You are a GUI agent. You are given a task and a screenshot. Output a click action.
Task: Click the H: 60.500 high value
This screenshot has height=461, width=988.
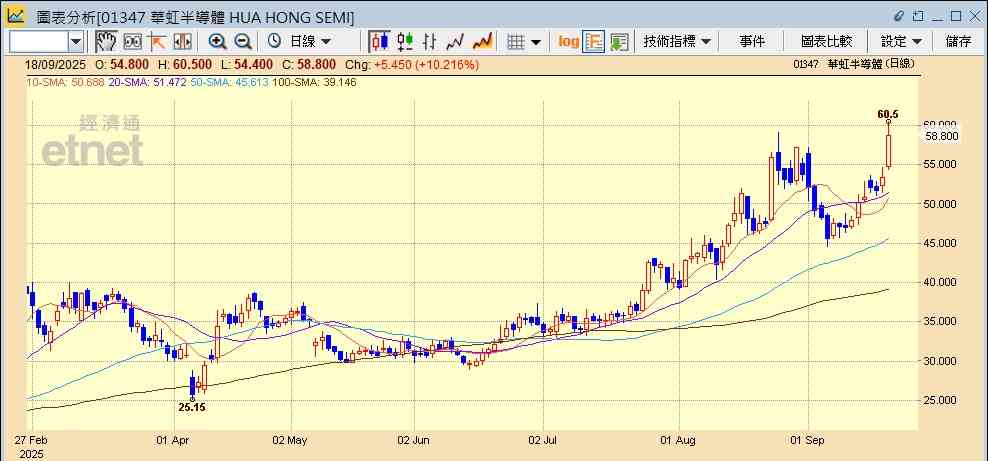[x=185, y=65]
